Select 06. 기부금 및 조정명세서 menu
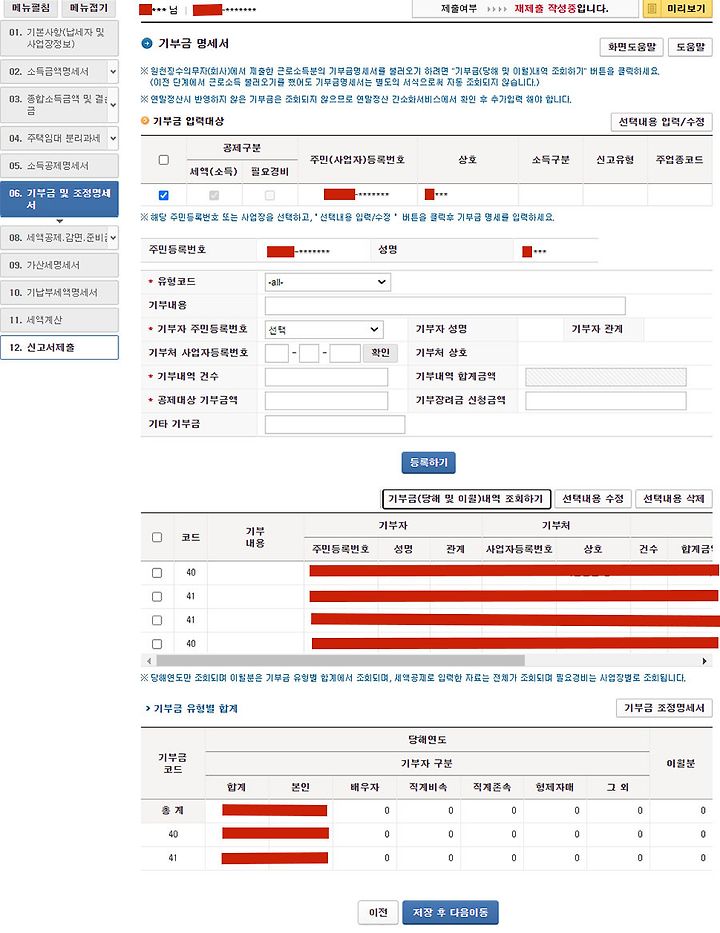 tap(60, 199)
